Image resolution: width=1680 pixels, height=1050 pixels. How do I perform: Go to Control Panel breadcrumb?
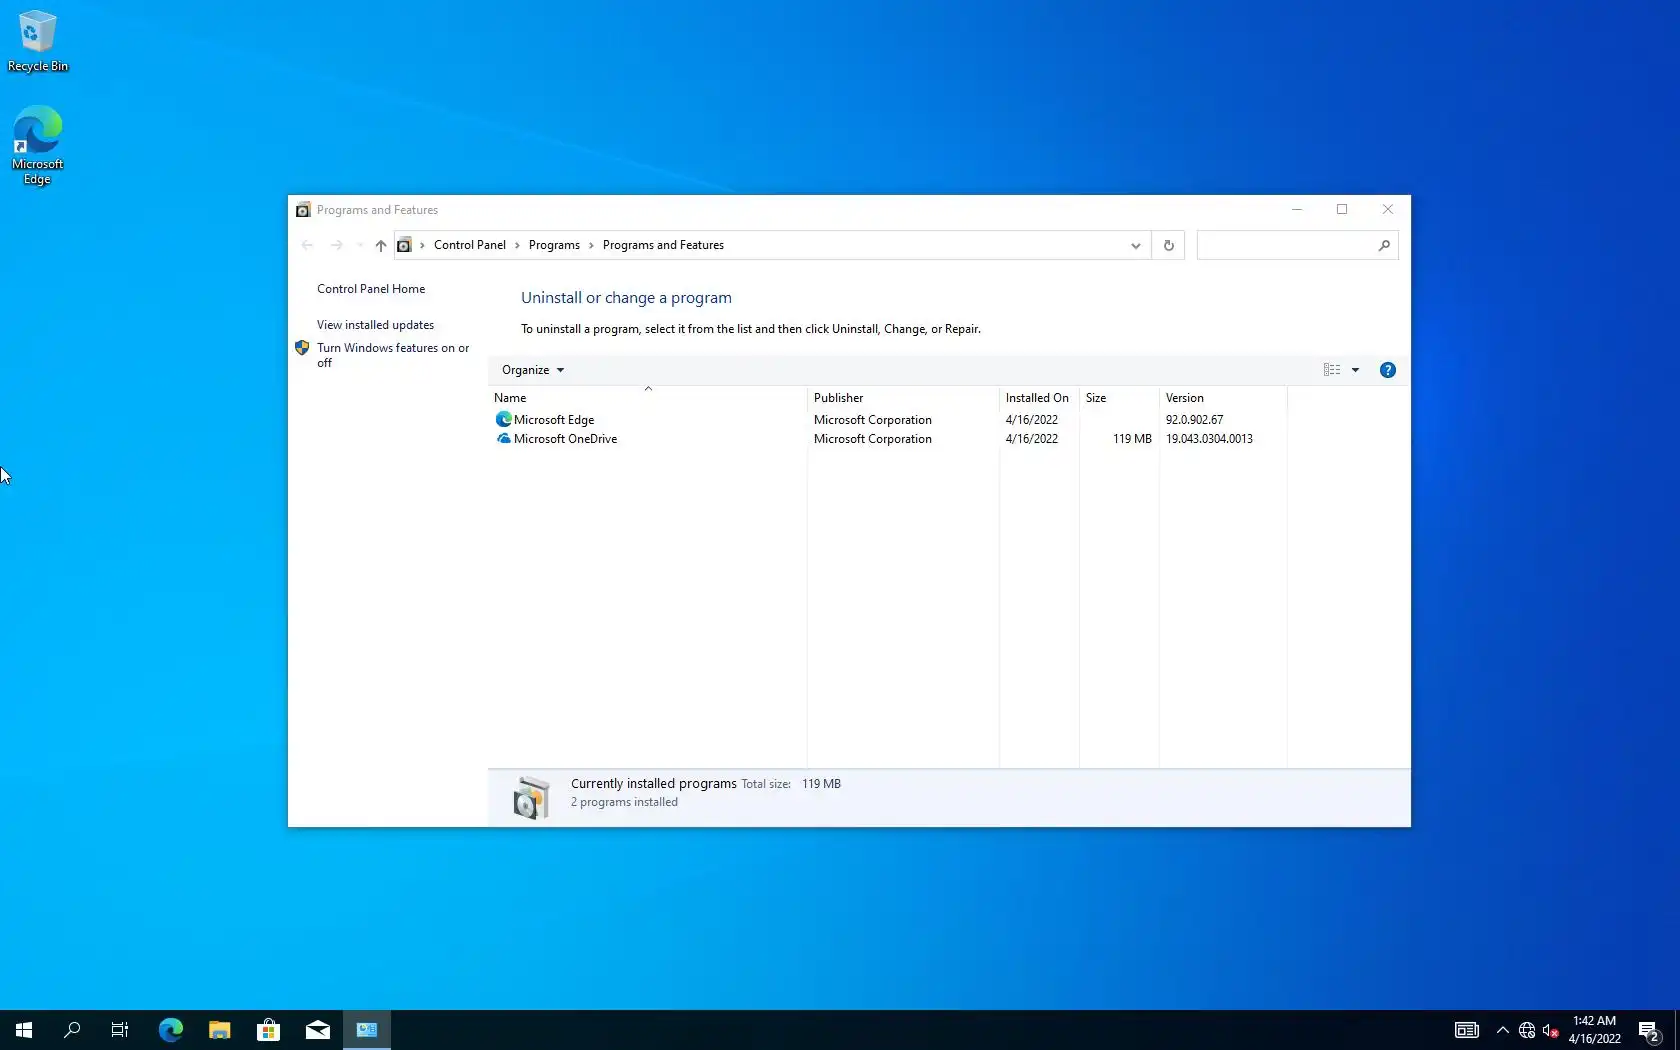click(x=470, y=245)
